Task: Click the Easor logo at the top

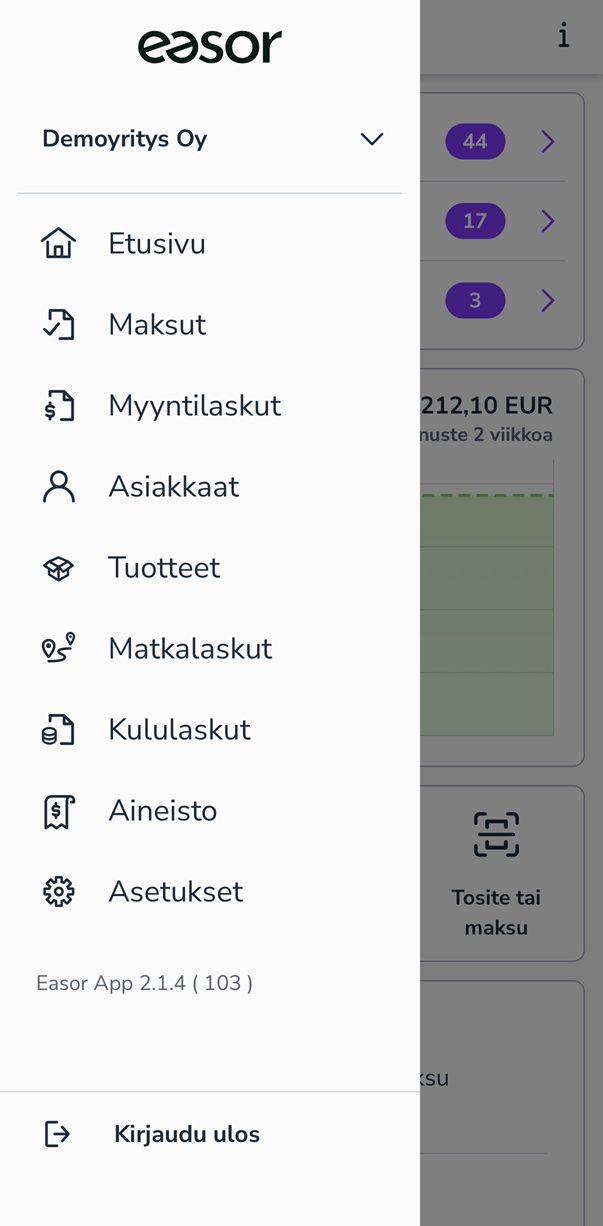Action: tap(210, 45)
